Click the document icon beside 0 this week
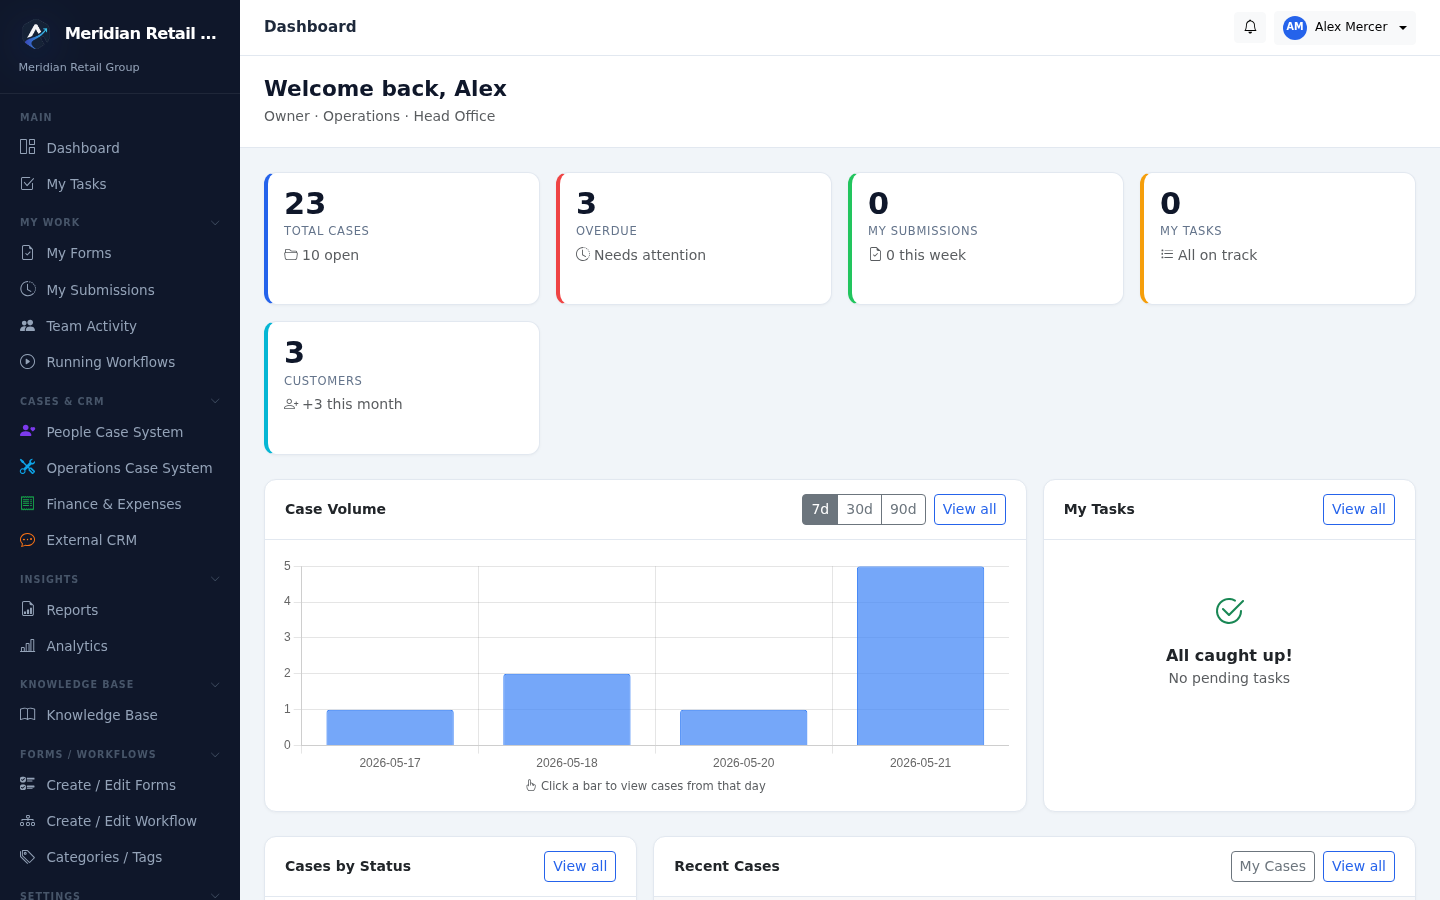Image resolution: width=1440 pixels, height=900 pixels. pyautogui.click(x=875, y=255)
